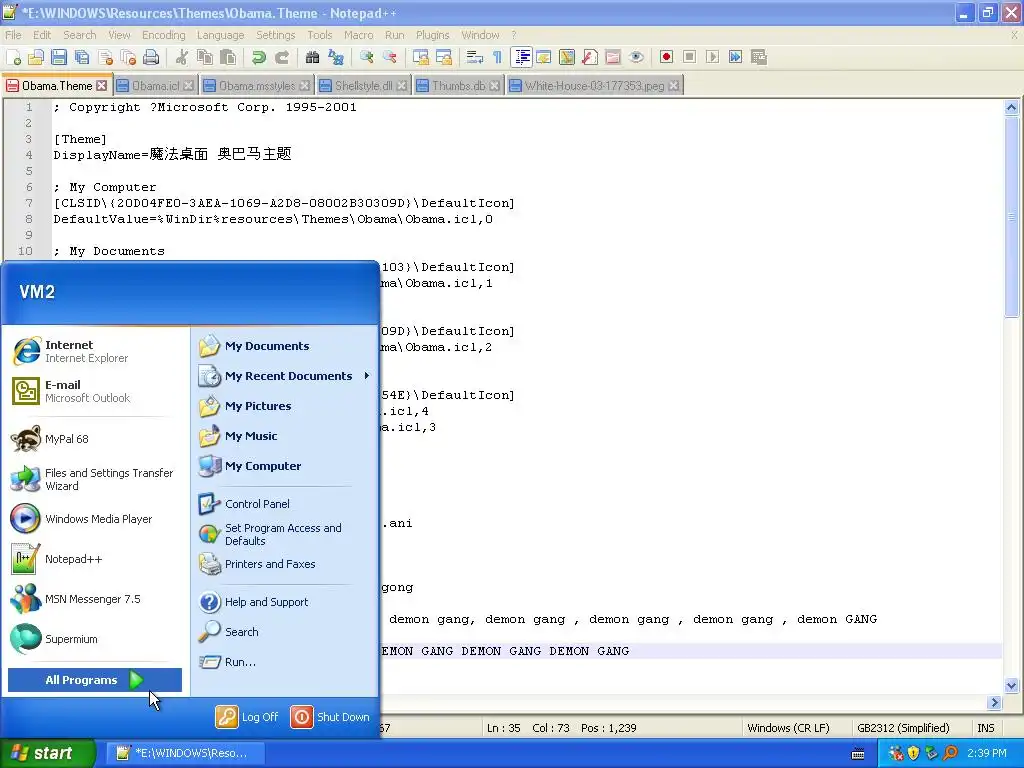Click the Zoom Out toolbar icon

tap(390, 57)
